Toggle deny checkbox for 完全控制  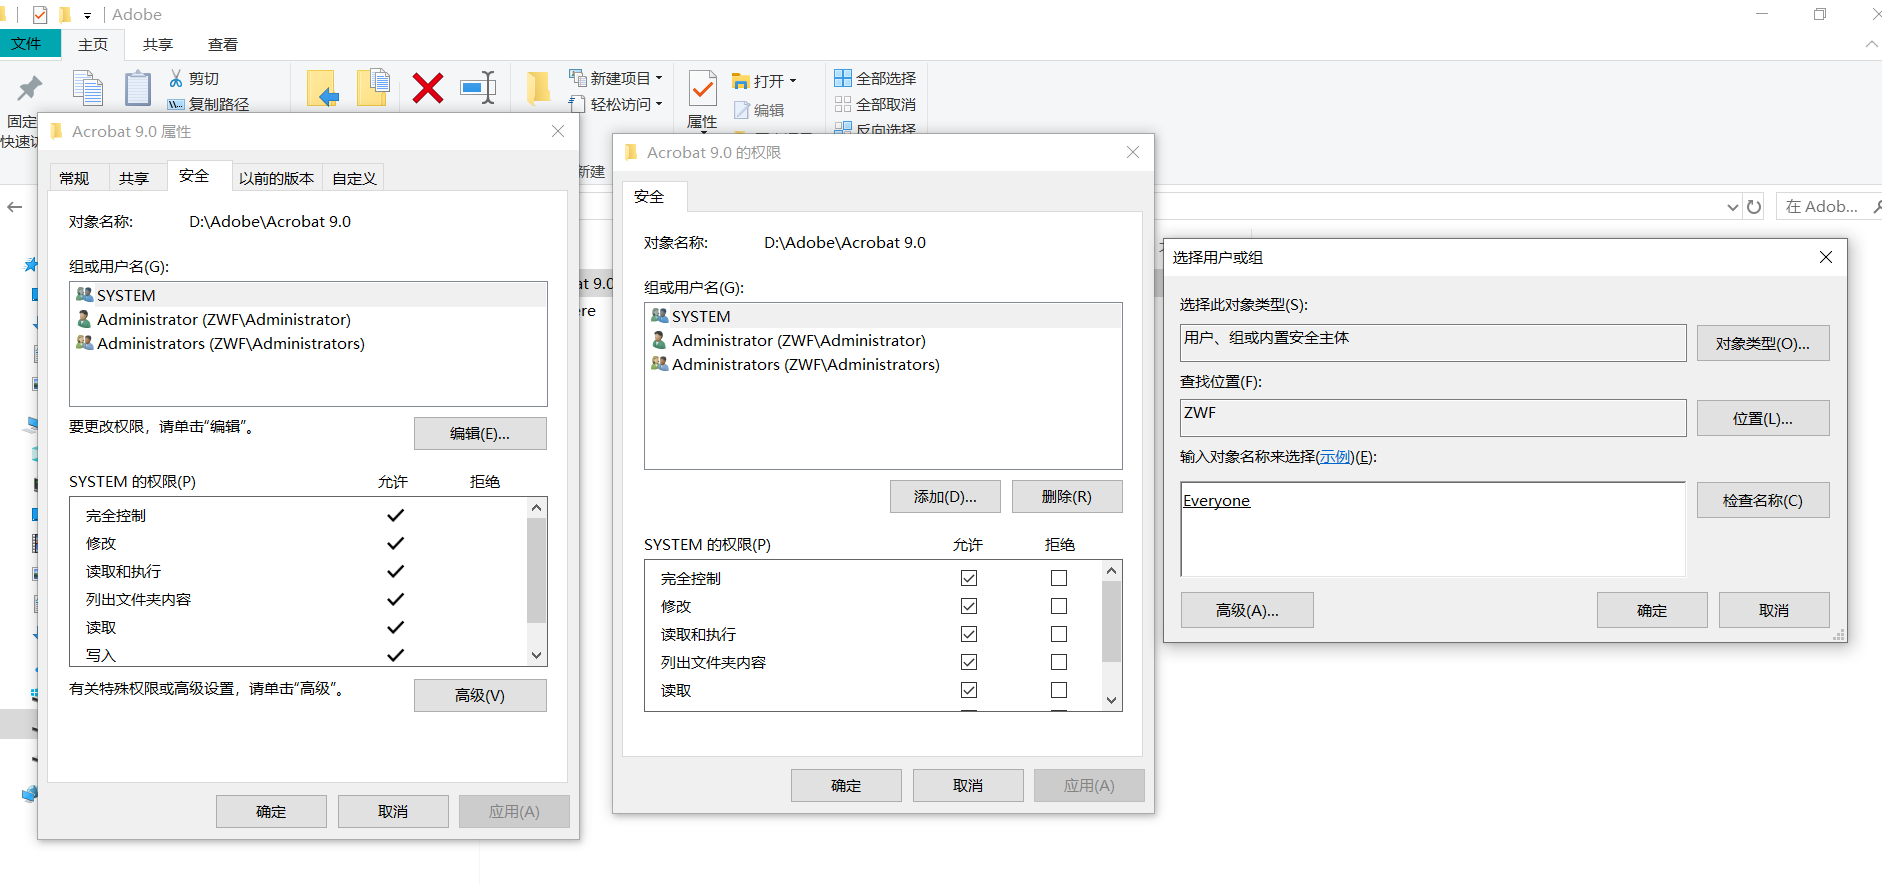1059,578
